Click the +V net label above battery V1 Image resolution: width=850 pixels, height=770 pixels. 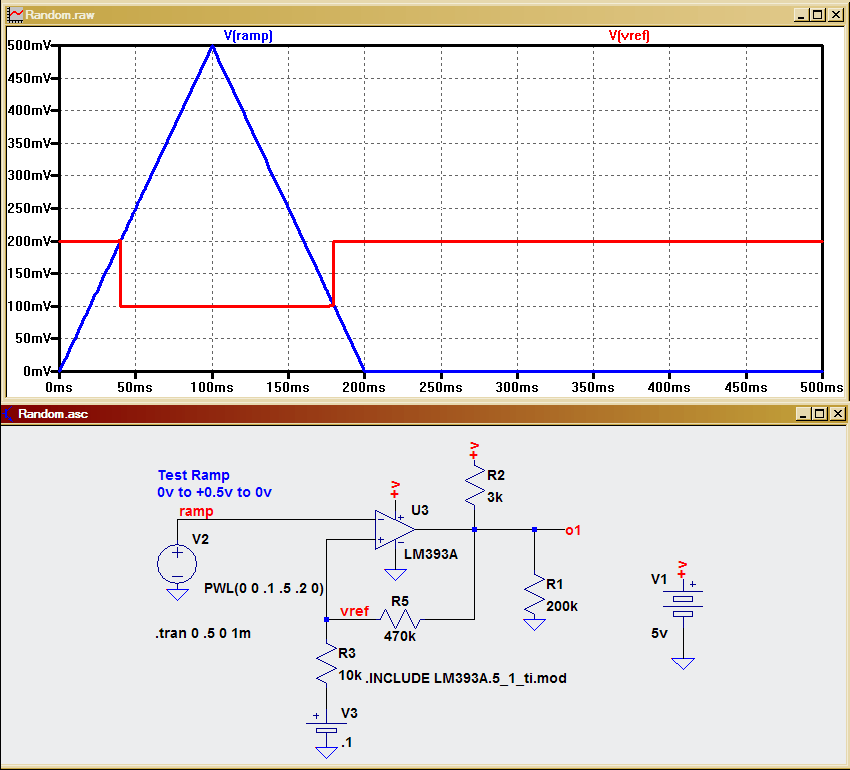(x=682, y=570)
